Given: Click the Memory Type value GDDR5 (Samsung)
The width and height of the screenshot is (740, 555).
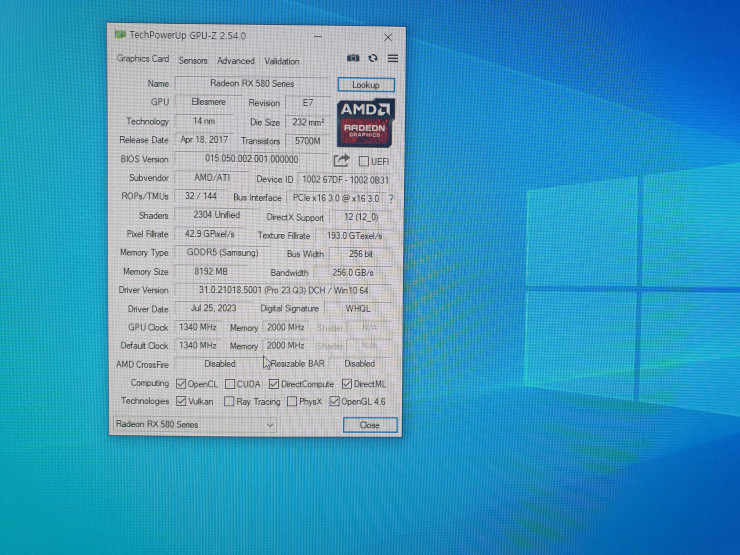Looking at the screenshot, I should click(x=222, y=252).
